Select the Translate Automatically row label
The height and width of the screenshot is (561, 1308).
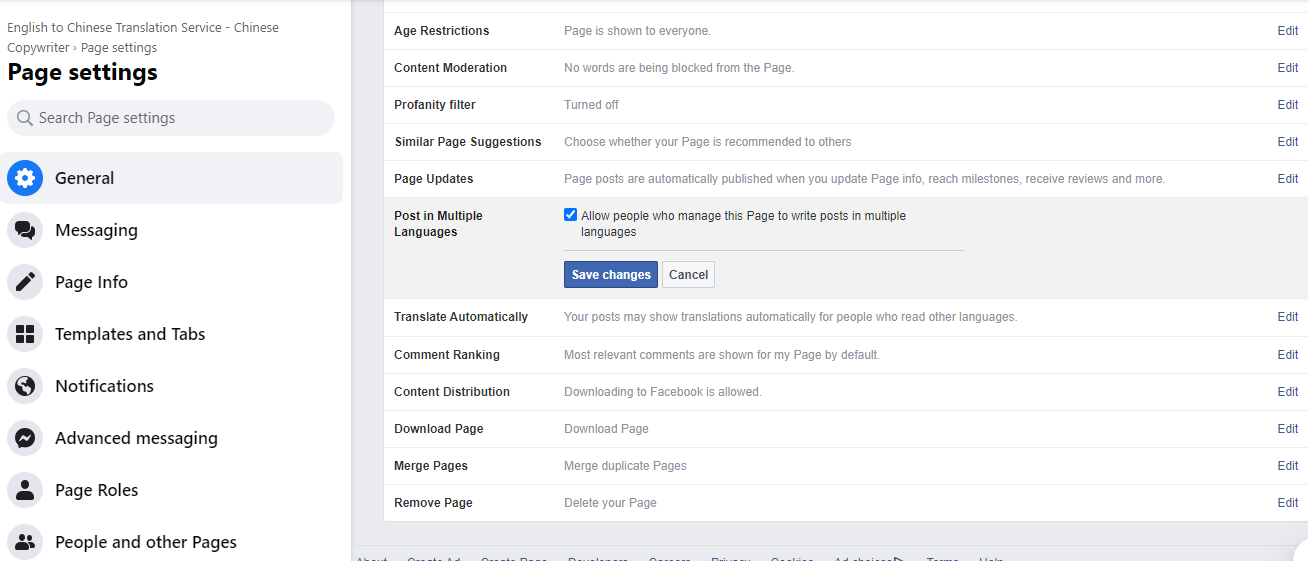[461, 317]
